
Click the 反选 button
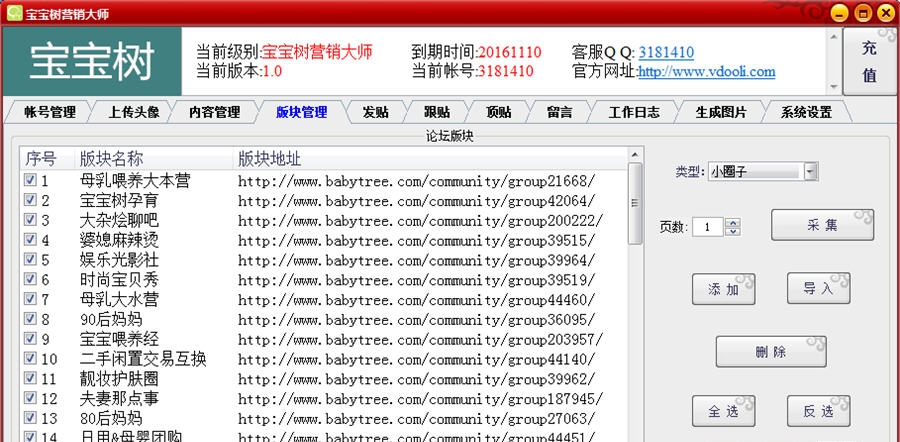818,411
